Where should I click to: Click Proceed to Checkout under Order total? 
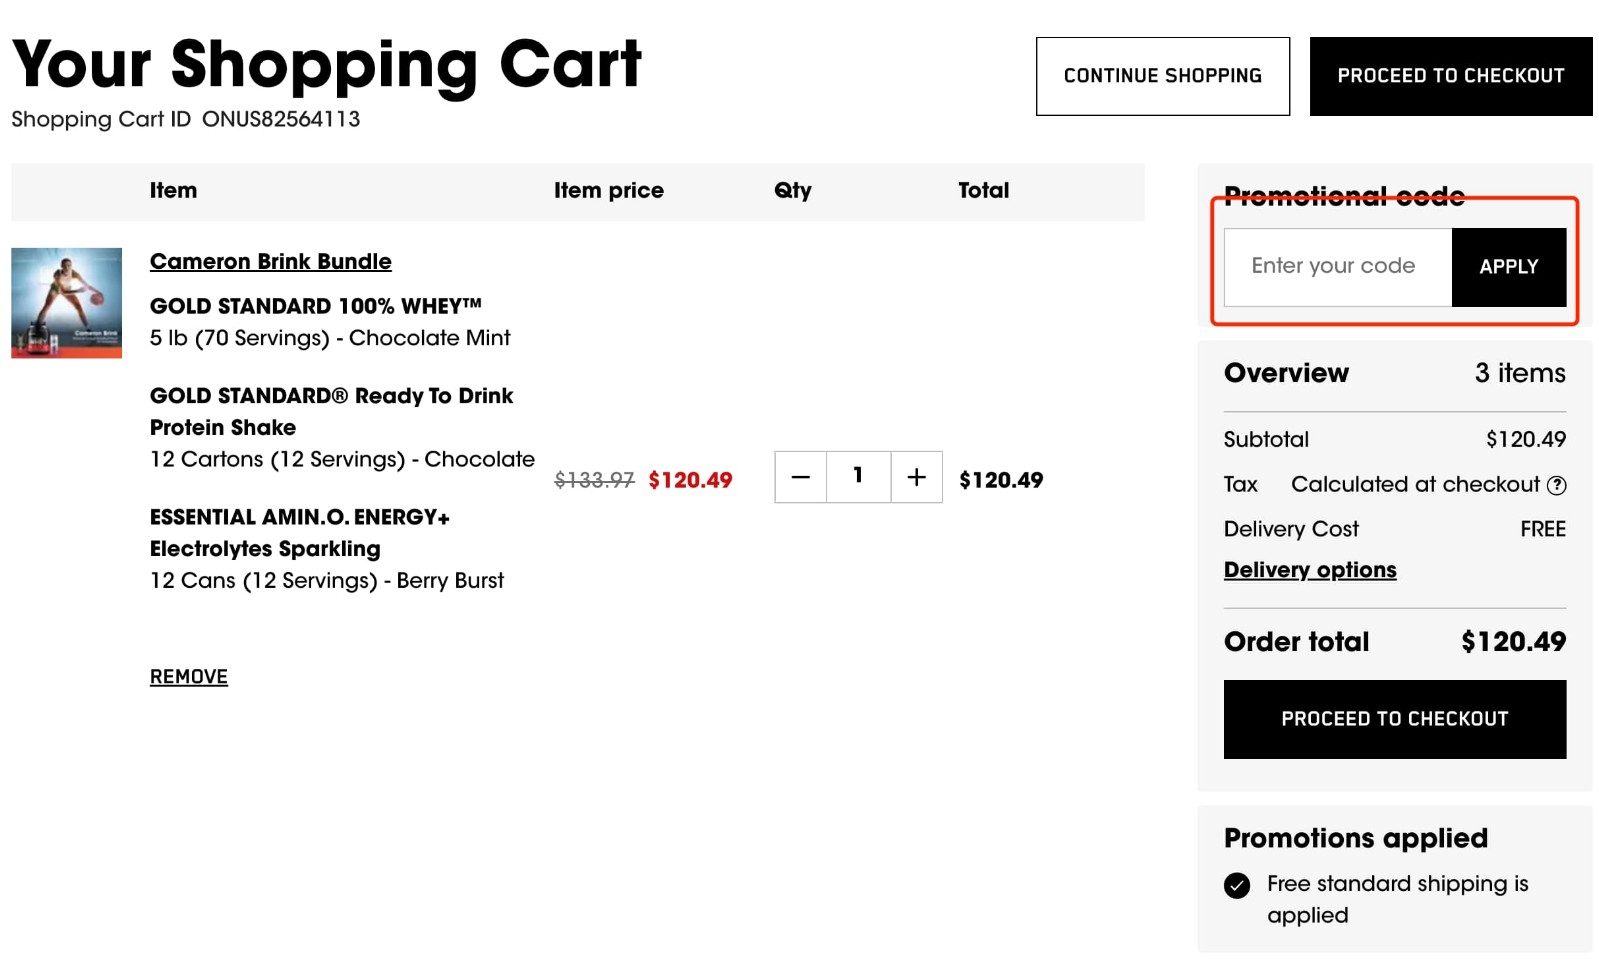(1393, 718)
